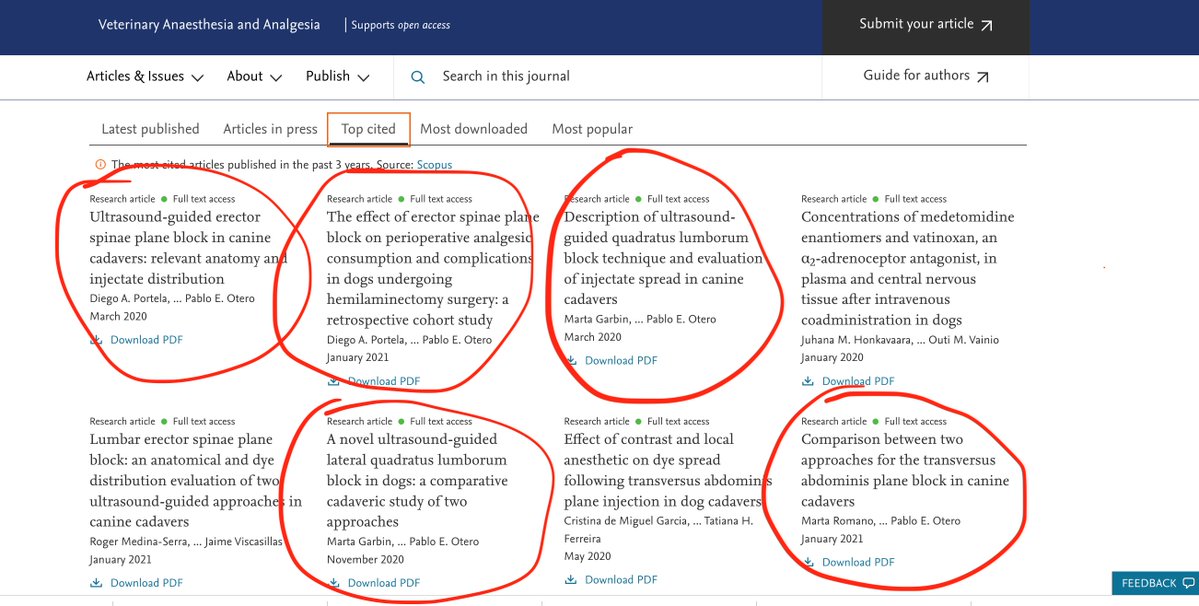The height and width of the screenshot is (606, 1199).
Task: Click the May 2020 publication date
Action: 587,556
